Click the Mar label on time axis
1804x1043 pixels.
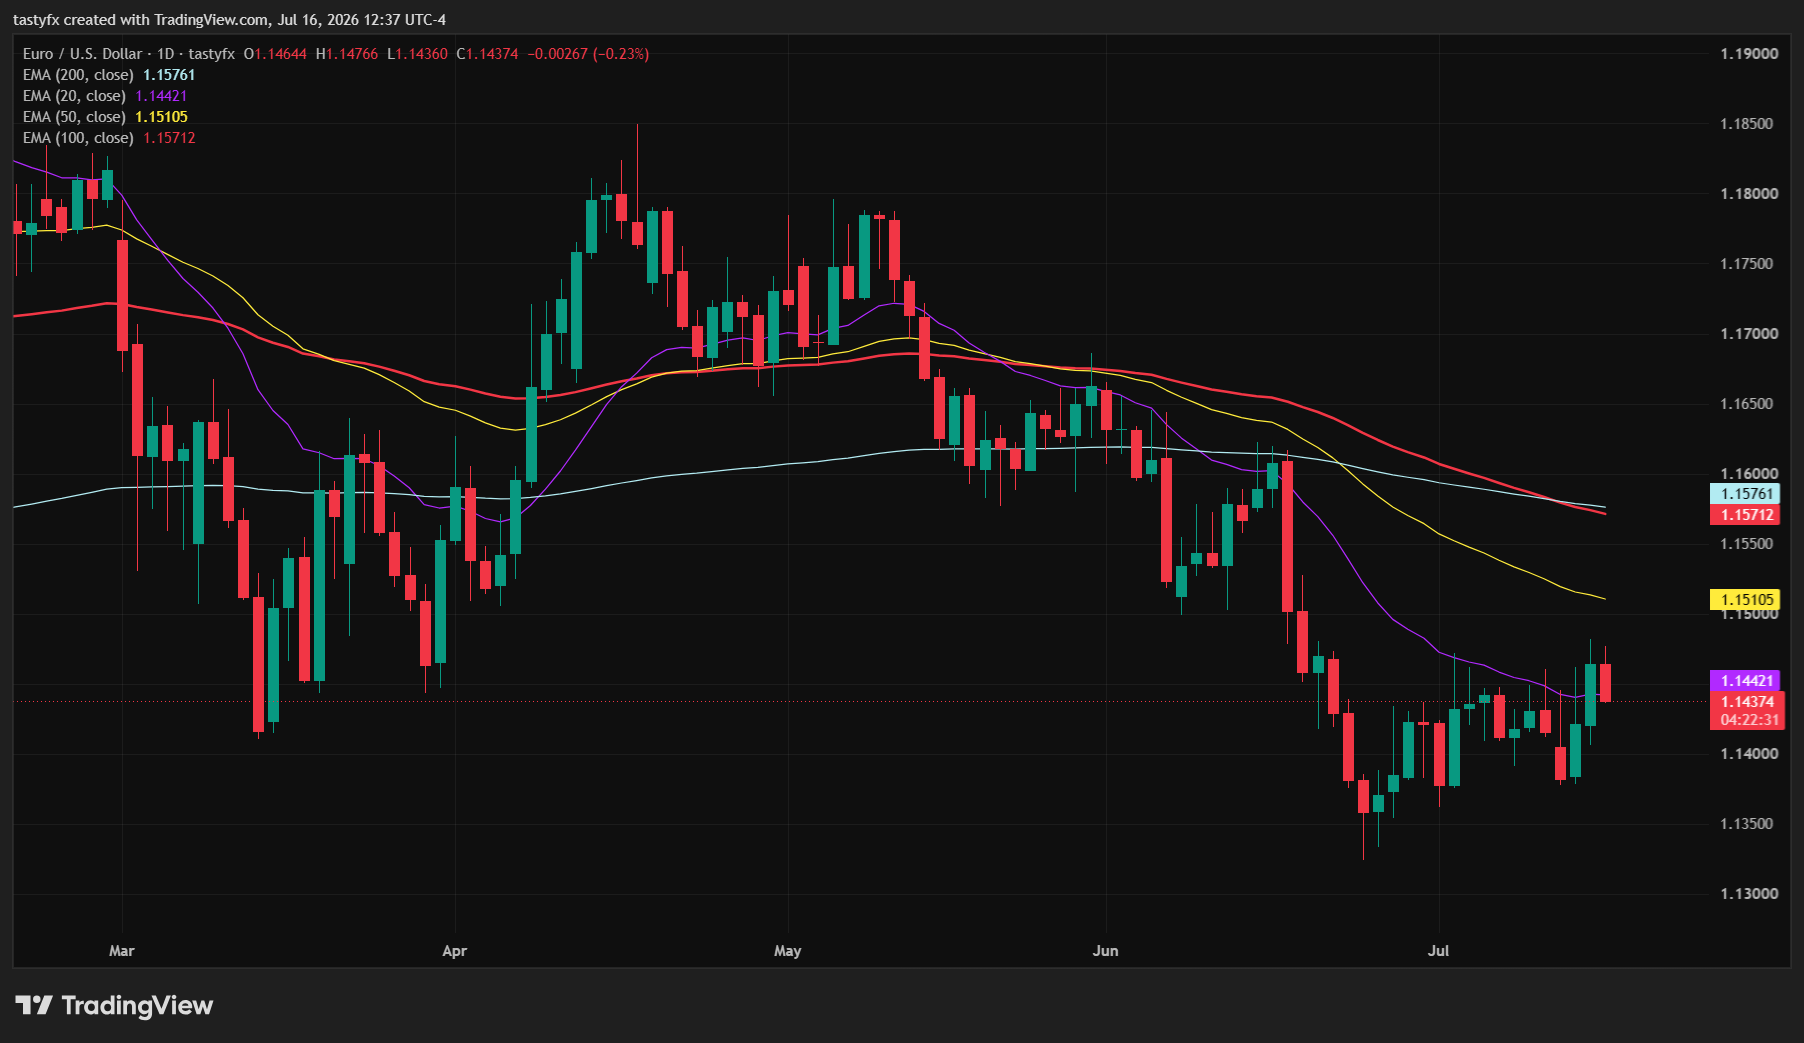(121, 951)
